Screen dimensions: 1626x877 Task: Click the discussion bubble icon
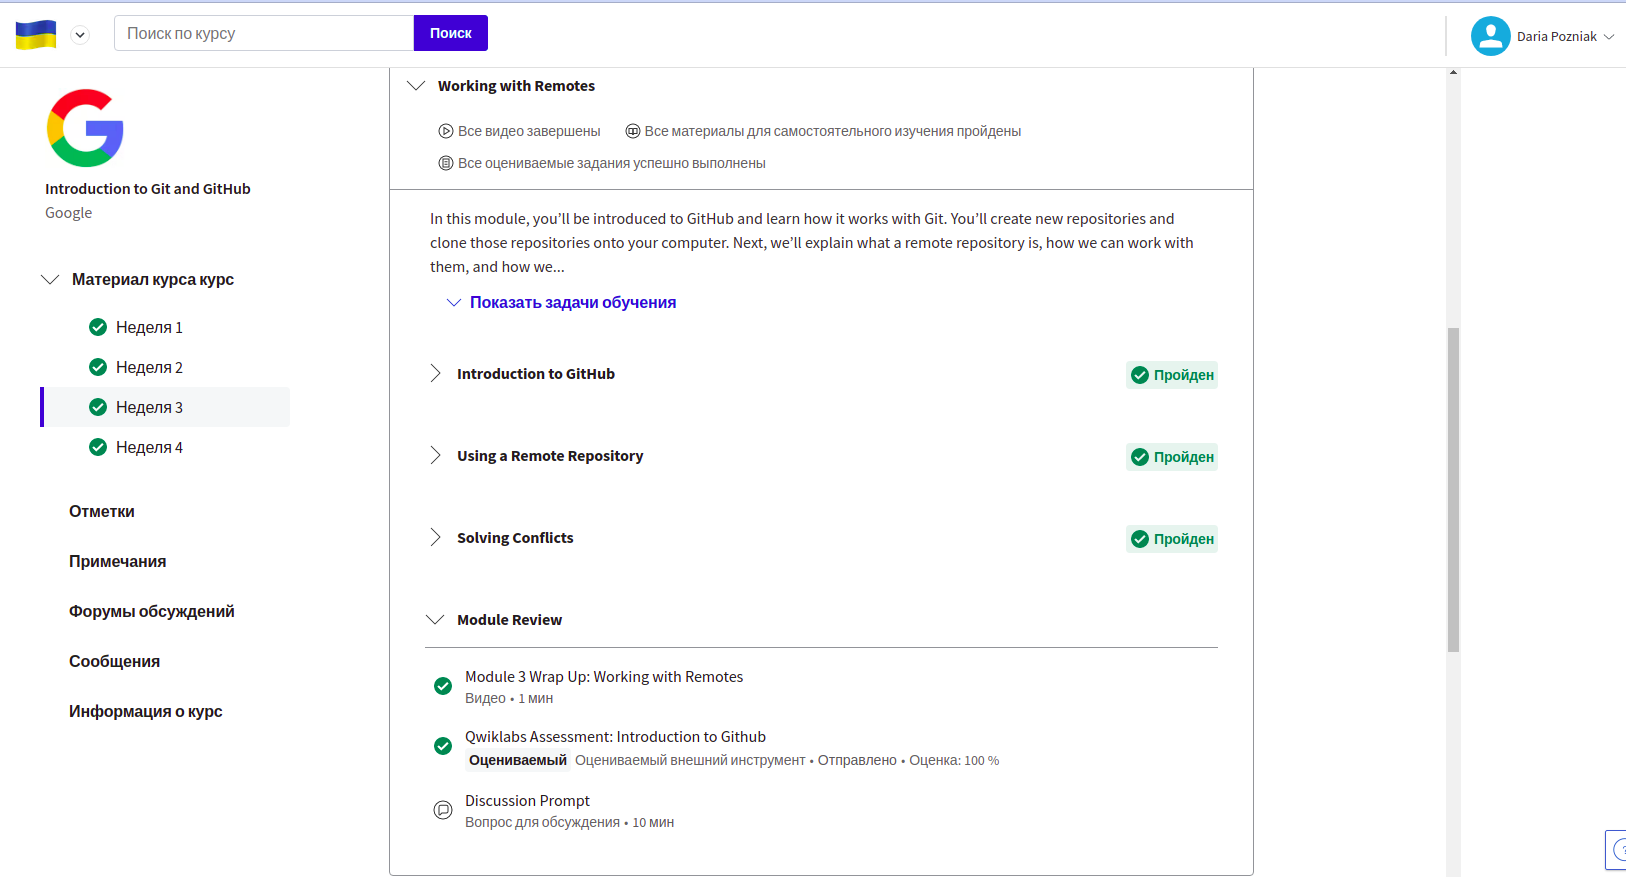coord(443,810)
